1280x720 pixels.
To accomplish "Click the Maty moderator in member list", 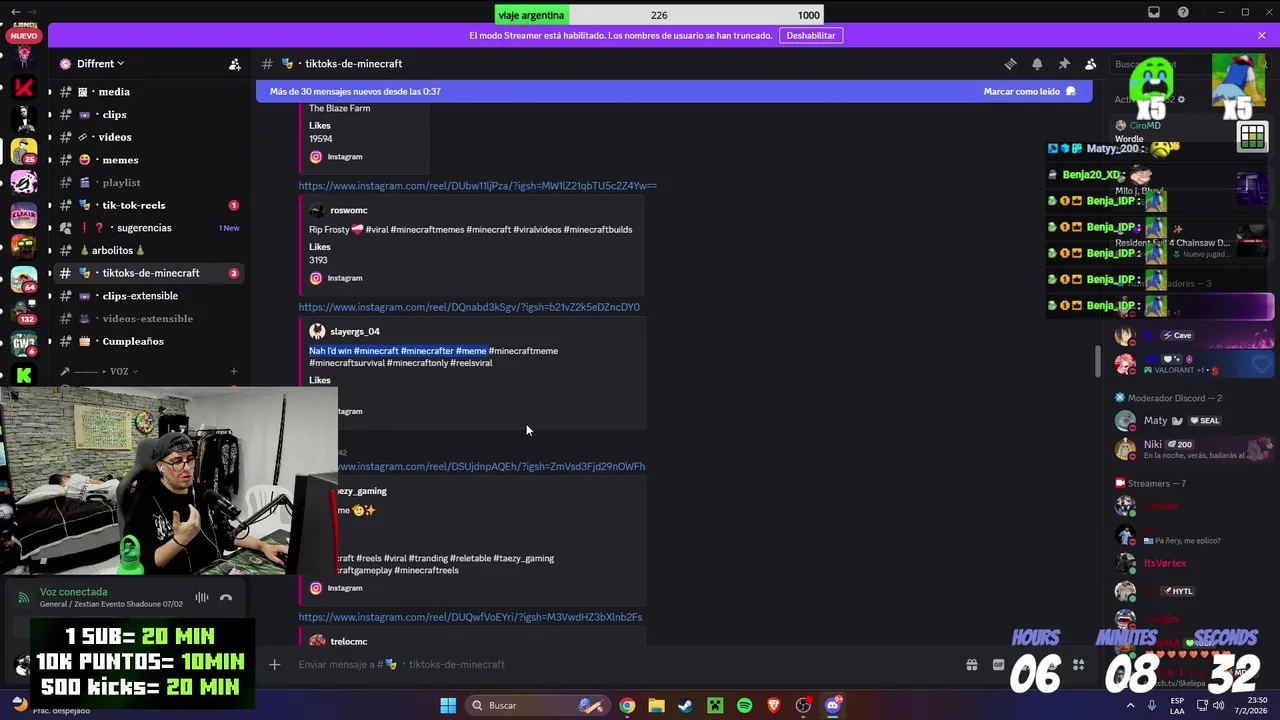I will point(1190,421).
